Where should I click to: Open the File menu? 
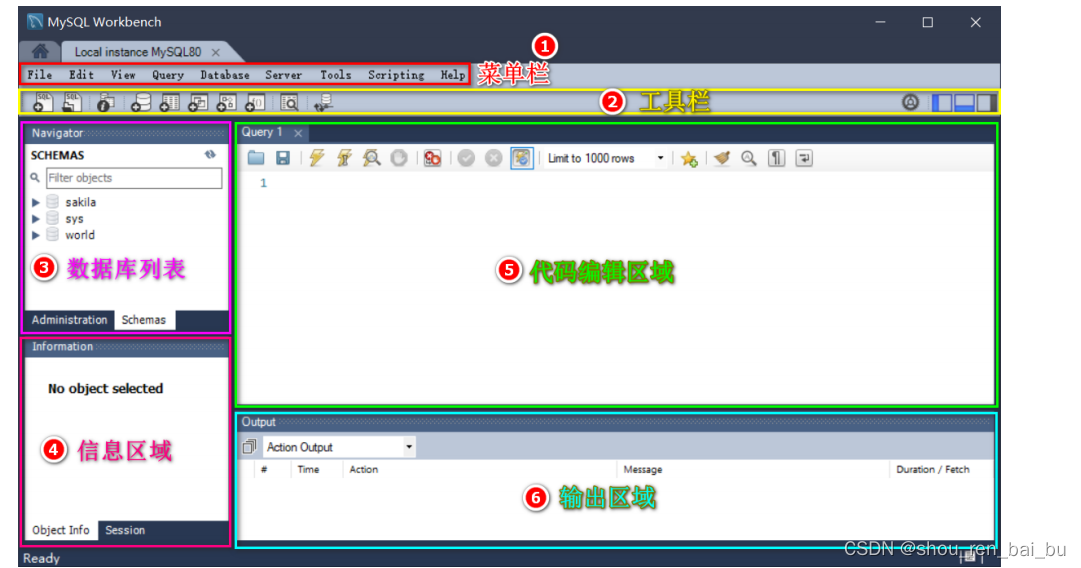[x=39, y=74]
